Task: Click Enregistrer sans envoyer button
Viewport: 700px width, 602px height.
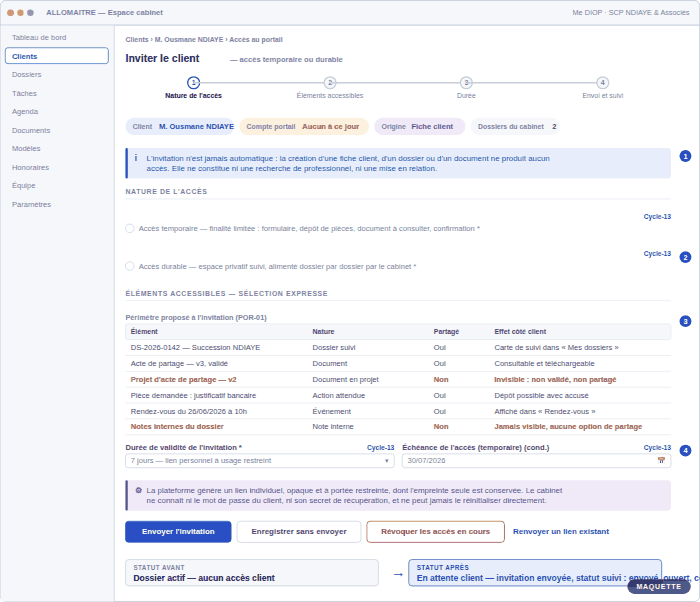Action: click(x=299, y=532)
